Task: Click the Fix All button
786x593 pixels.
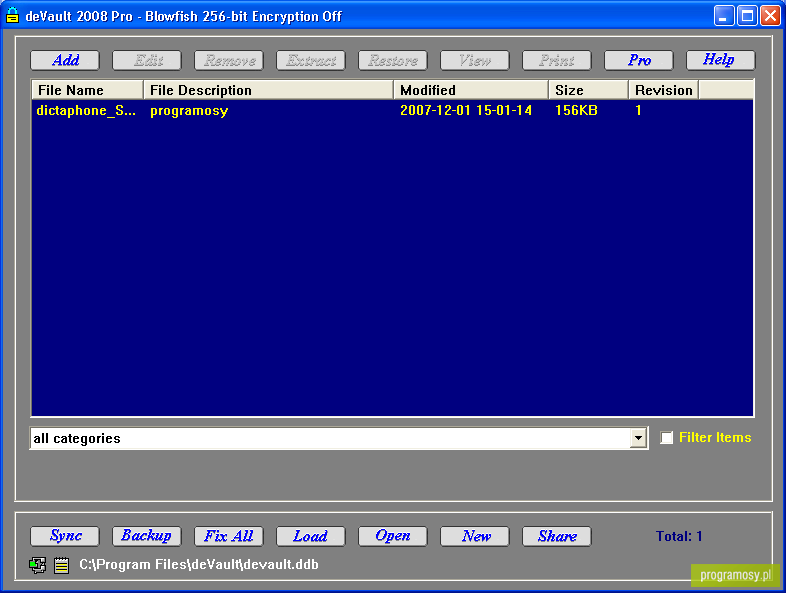Action: [229, 536]
